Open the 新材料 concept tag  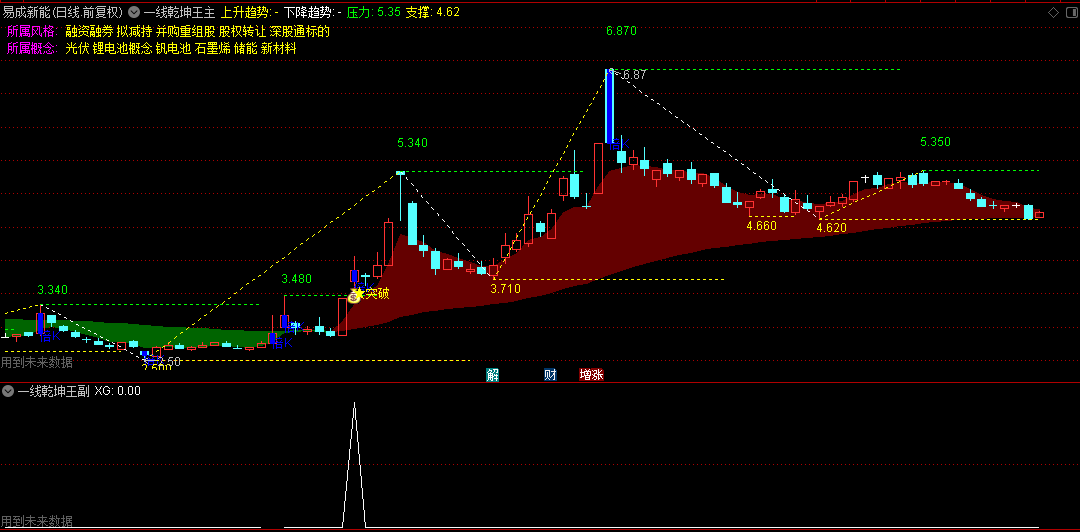[x=279, y=48]
